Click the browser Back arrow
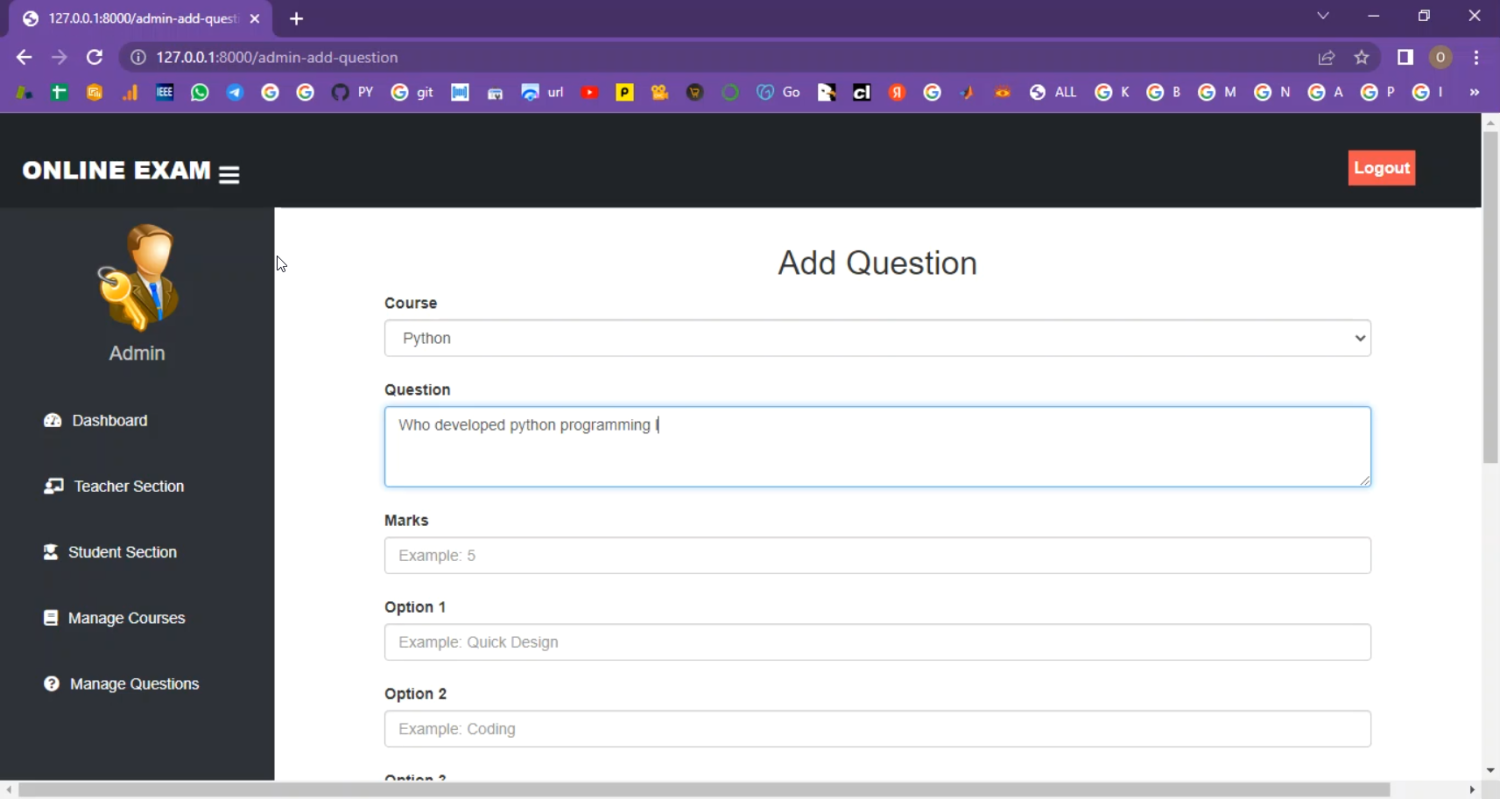1500x799 pixels. point(24,57)
